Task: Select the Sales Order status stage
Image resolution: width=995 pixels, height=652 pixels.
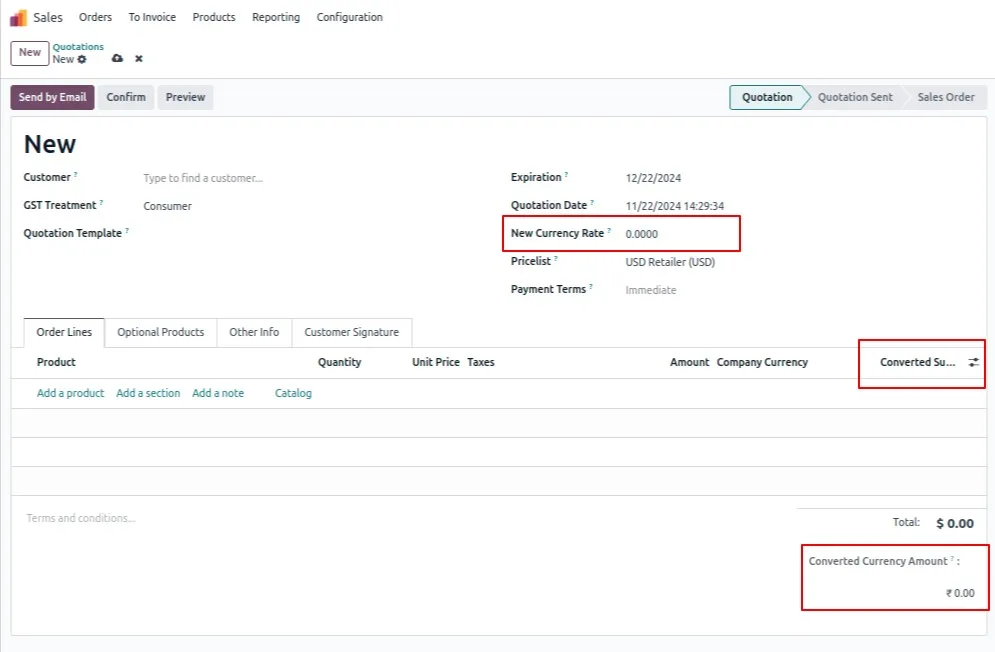Action: click(x=946, y=97)
